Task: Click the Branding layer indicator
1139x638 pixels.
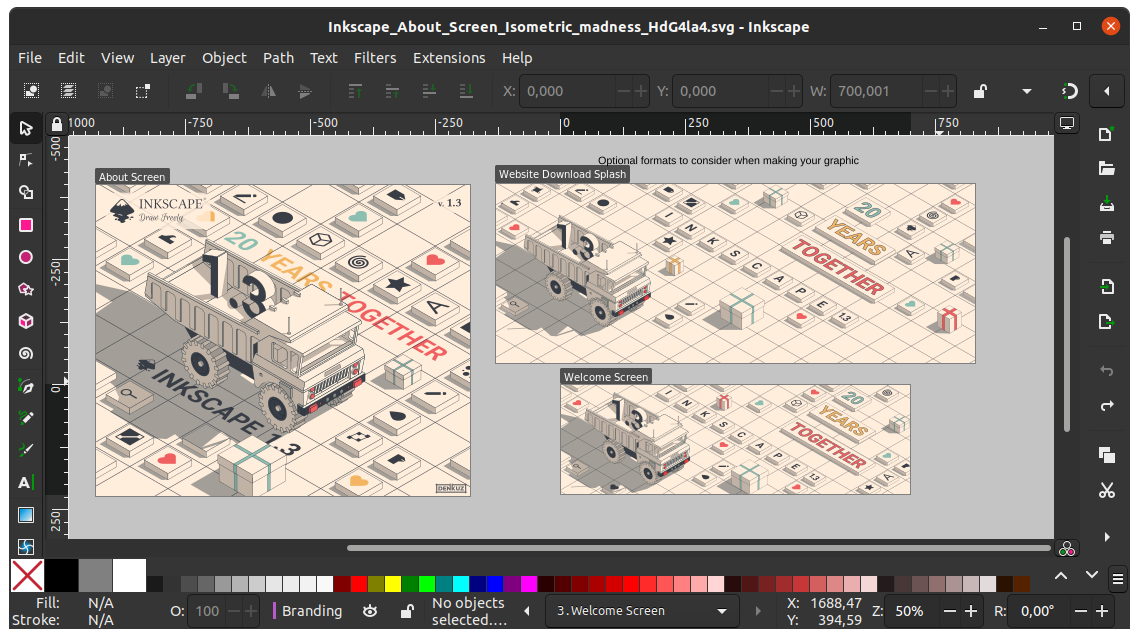Action: click(x=307, y=611)
